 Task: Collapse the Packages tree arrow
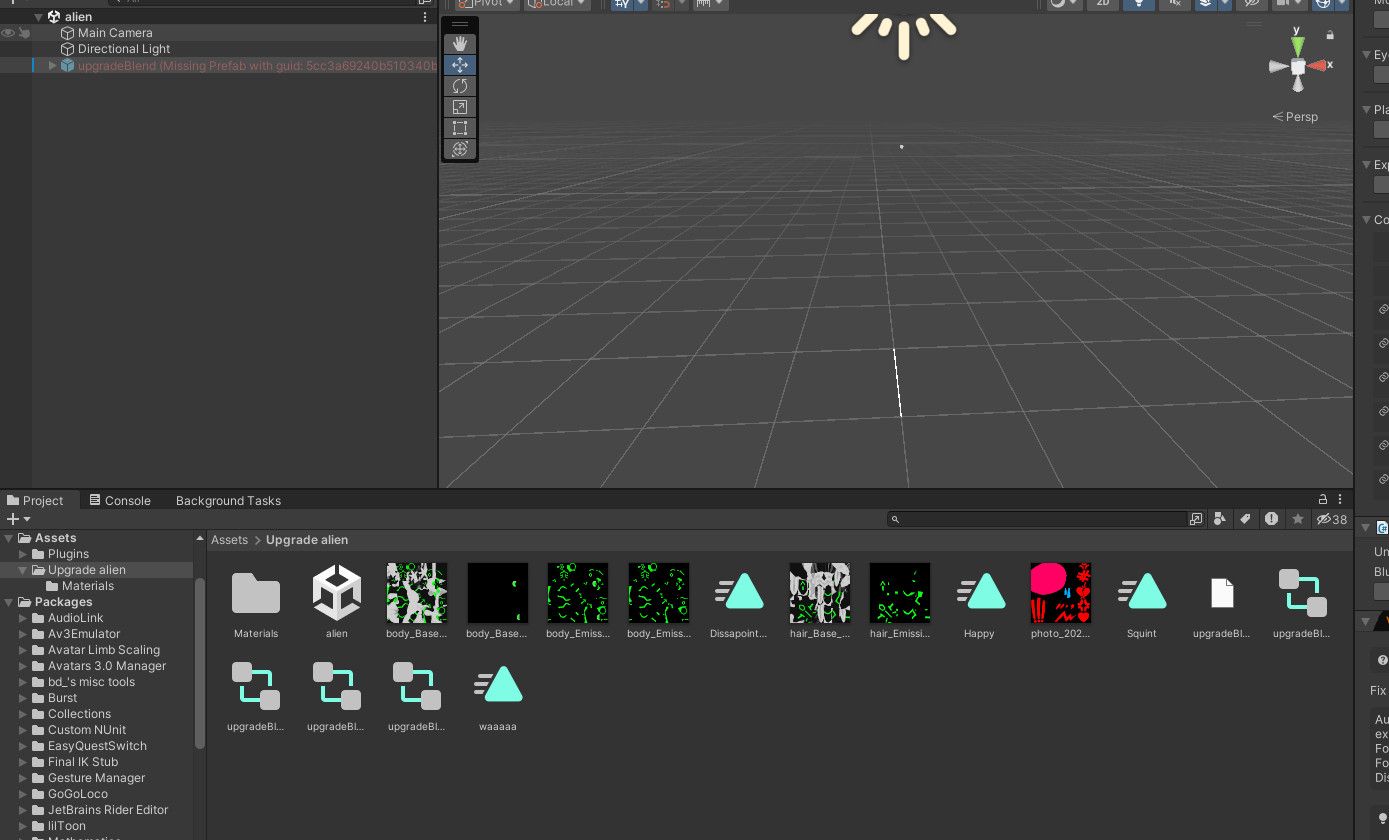(9, 602)
